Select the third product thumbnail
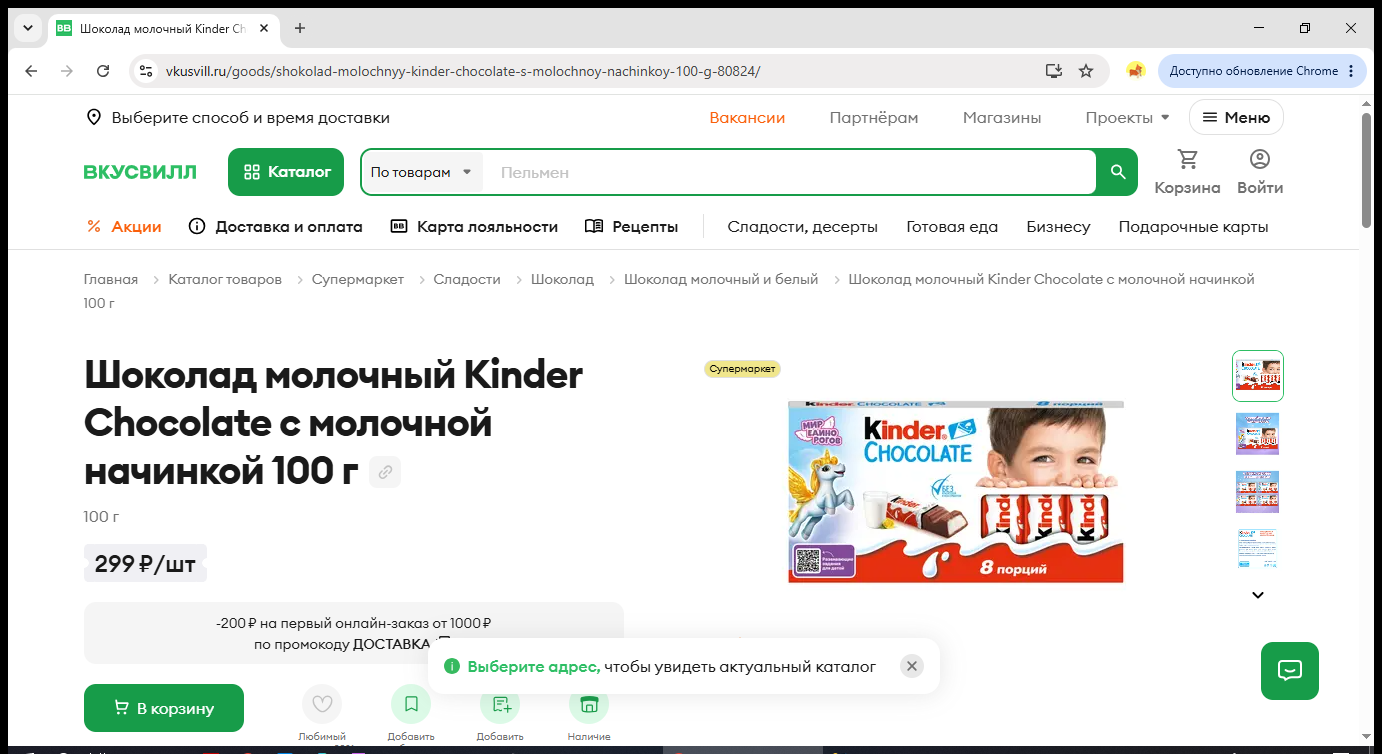The width and height of the screenshot is (1382, 754). (1258, 492)
